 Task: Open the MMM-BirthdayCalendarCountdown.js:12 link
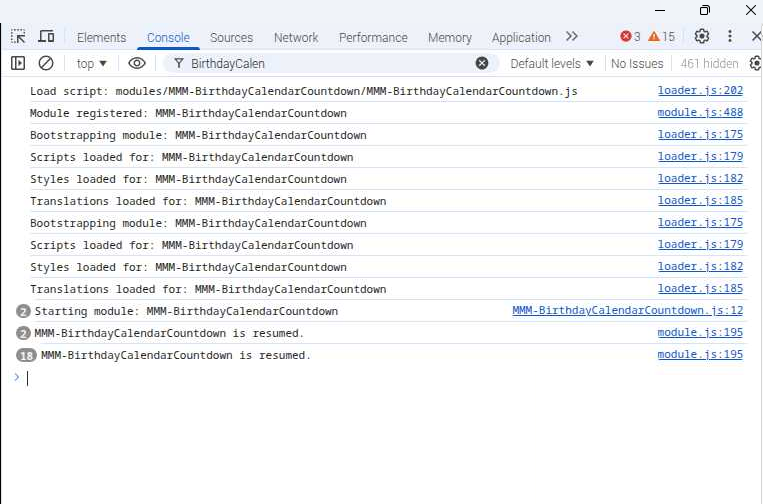click(627, 311)
